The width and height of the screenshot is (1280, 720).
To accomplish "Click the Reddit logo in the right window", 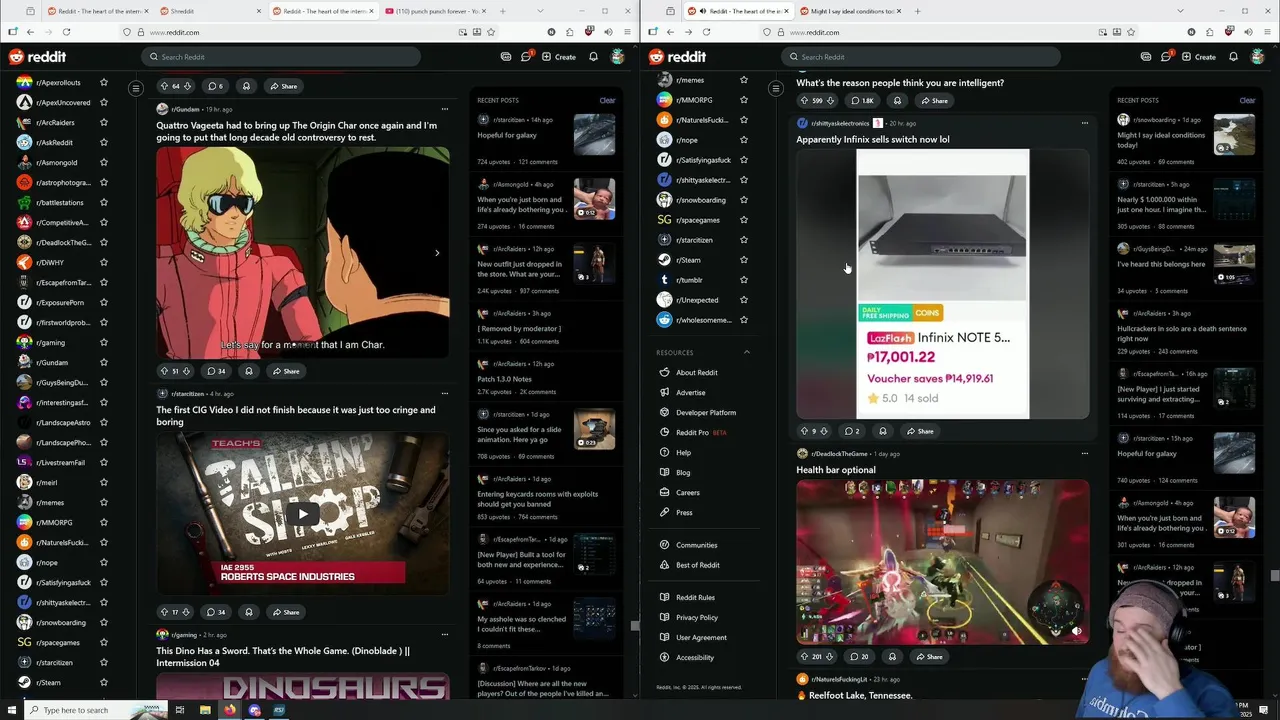I will click(677, 57).
